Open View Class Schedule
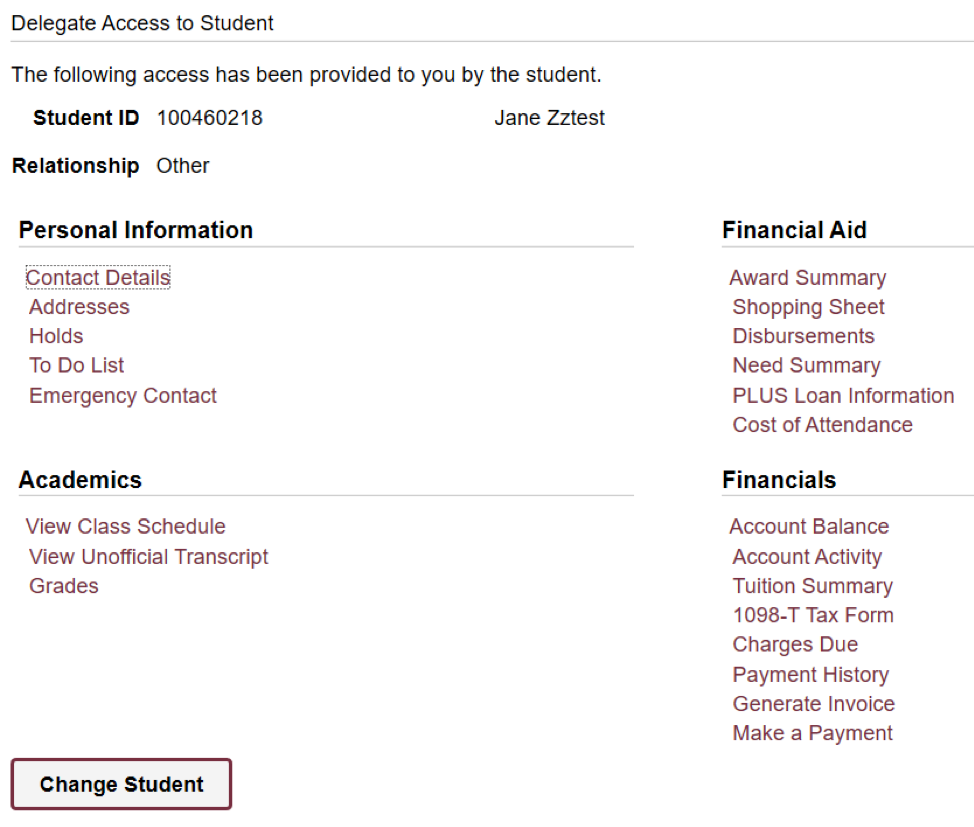Screen dimensions: 974x827 [125, 526]
